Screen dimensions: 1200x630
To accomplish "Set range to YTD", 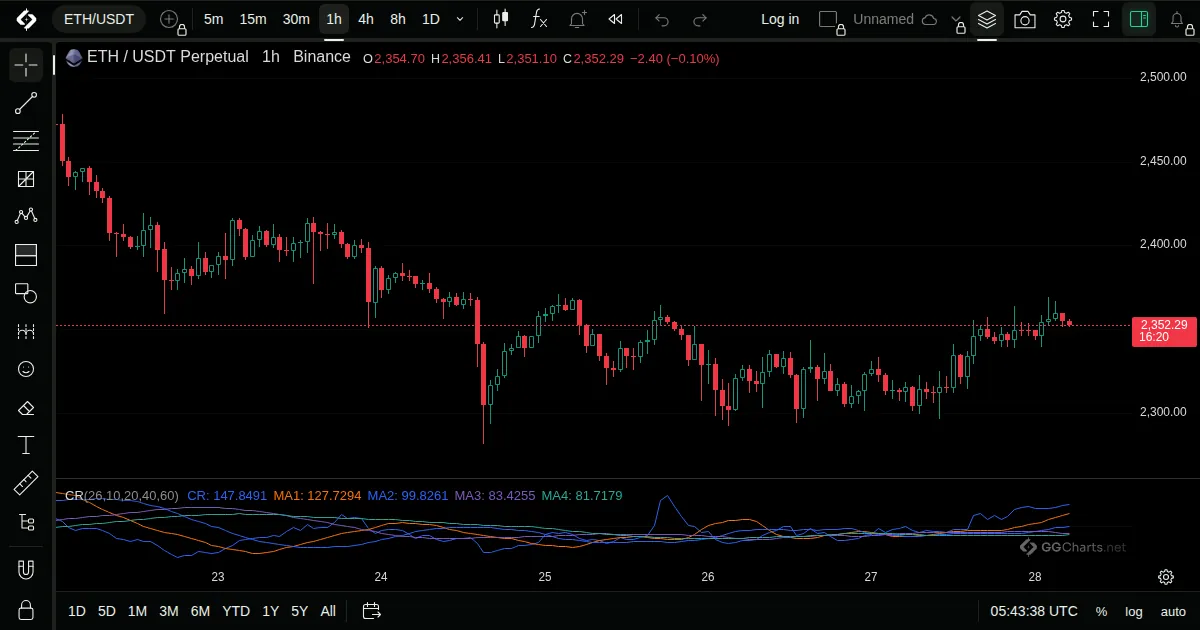I will (x=236, y=611).
